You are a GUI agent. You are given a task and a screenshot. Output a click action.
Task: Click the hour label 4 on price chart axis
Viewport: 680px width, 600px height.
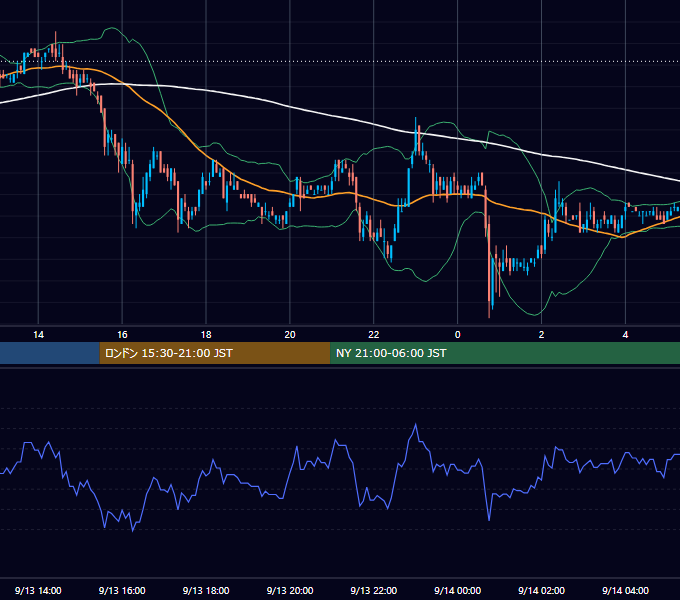pos(625,335)
